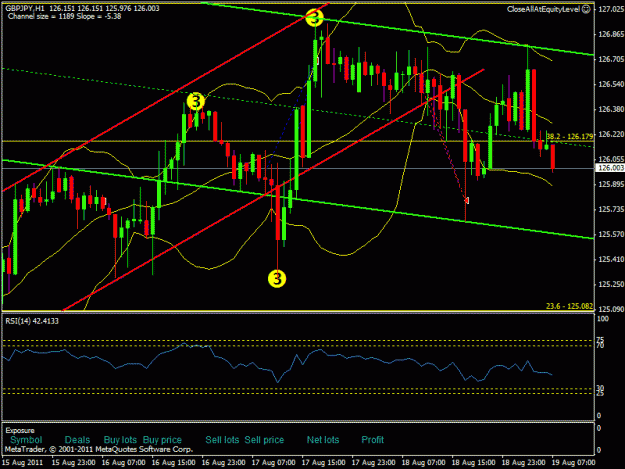Image resolution: width=625 pixels, height=469 pixels.
Task: Click the 125.895 price axis label
Action: [610, 184]
